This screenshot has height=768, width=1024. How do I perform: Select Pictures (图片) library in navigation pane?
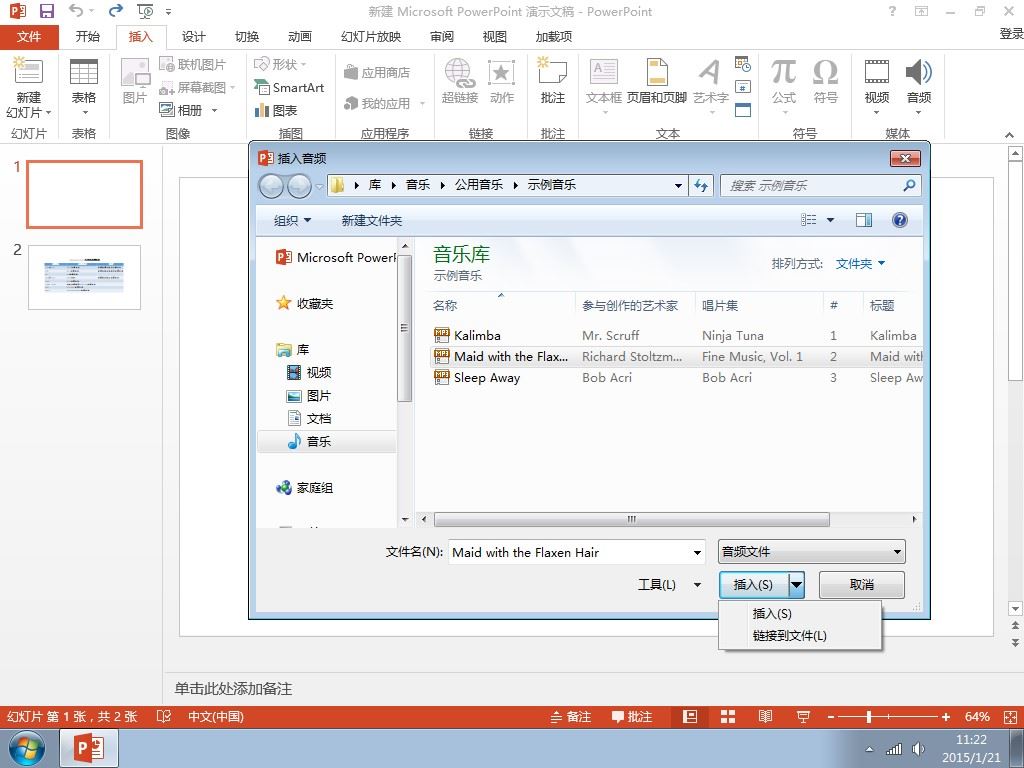310,395
